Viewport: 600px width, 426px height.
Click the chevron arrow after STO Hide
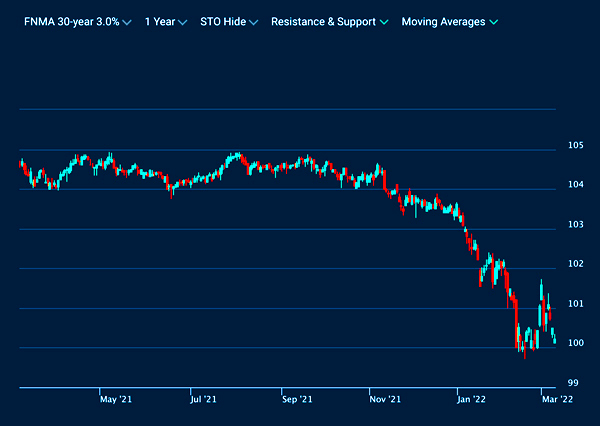pos(252,22)
